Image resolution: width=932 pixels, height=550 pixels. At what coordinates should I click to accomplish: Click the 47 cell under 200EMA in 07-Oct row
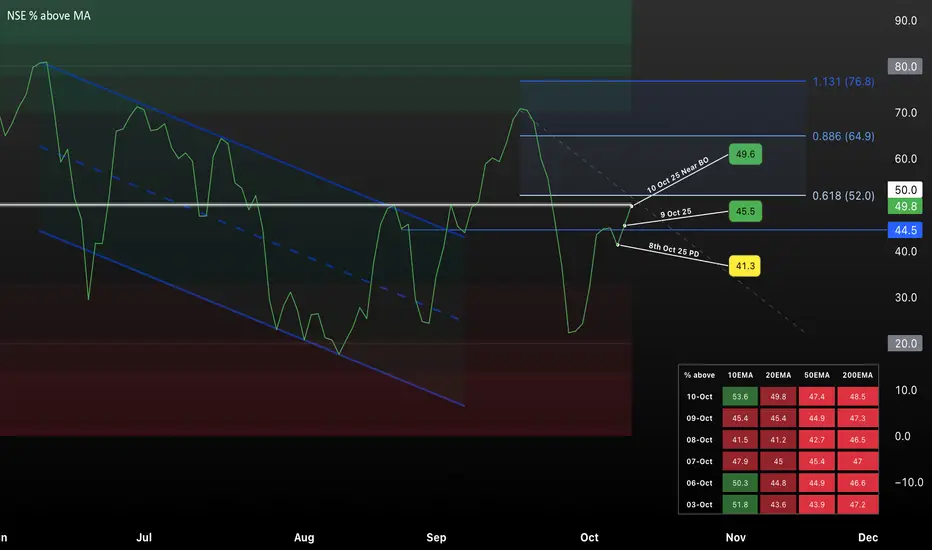857,461
